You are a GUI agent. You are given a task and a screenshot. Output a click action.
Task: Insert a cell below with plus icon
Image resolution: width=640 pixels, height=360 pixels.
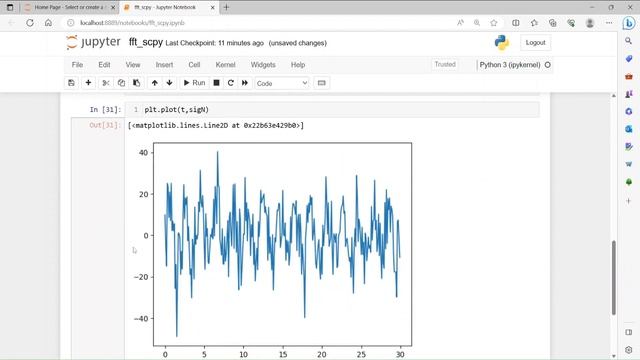(88, 83)
